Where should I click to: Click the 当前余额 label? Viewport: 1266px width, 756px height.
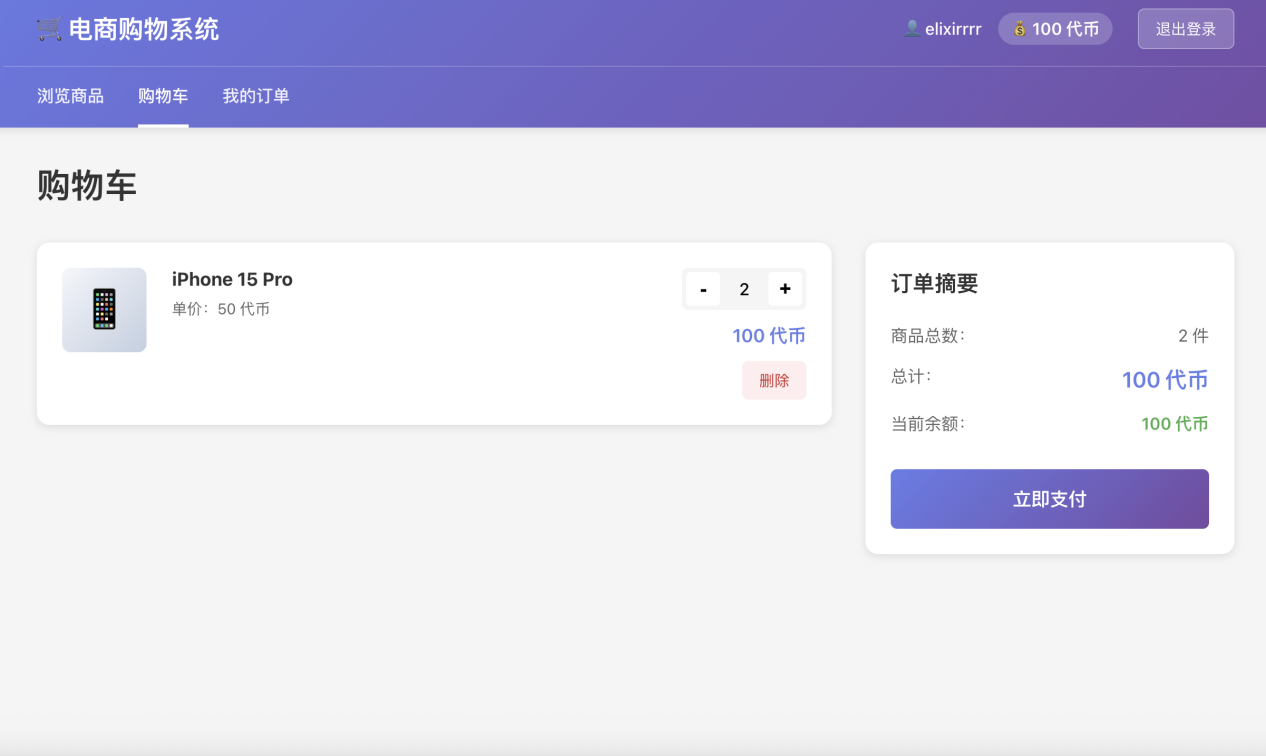point(928,424)
